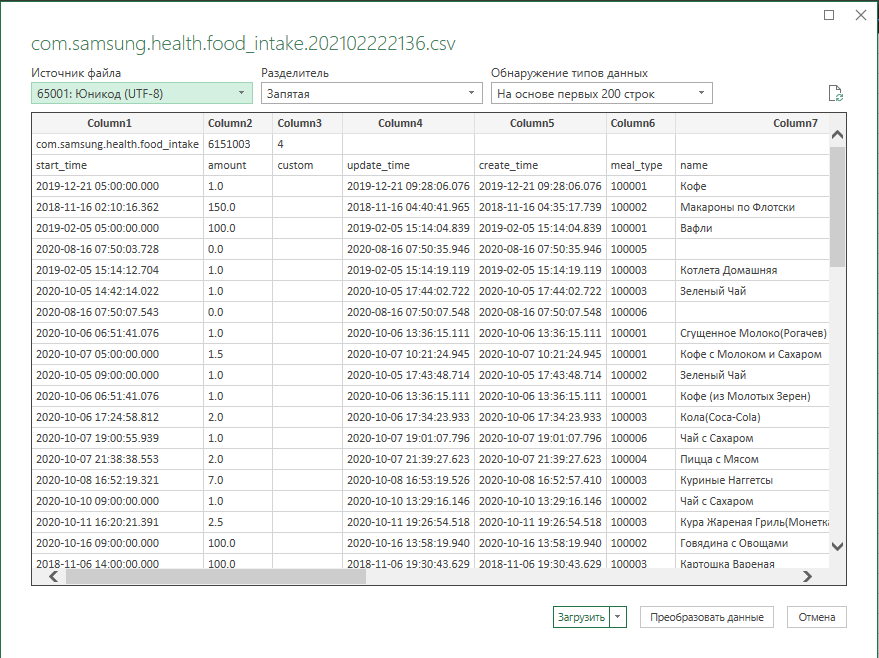Click the Куриные Наггетсы cell

click(x=752, y=480)
